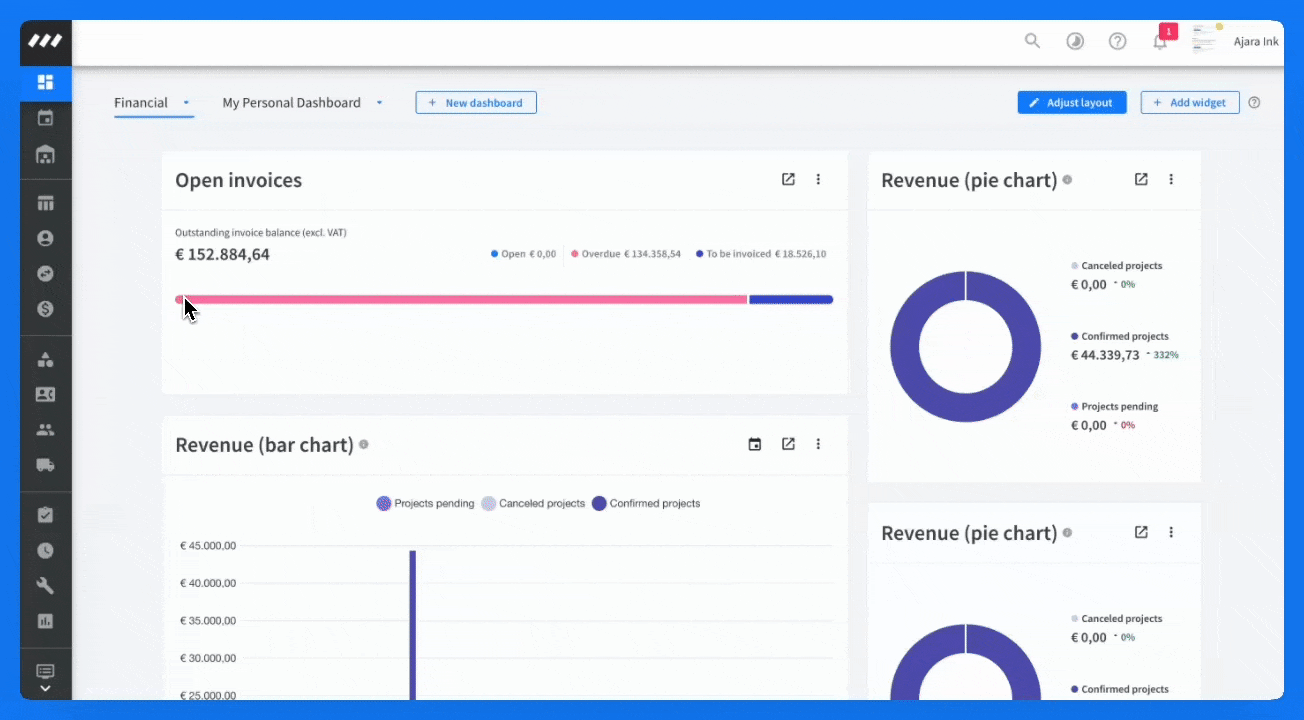
Task: Open notifications bell with badge
Action: (x=1161, y=39)
